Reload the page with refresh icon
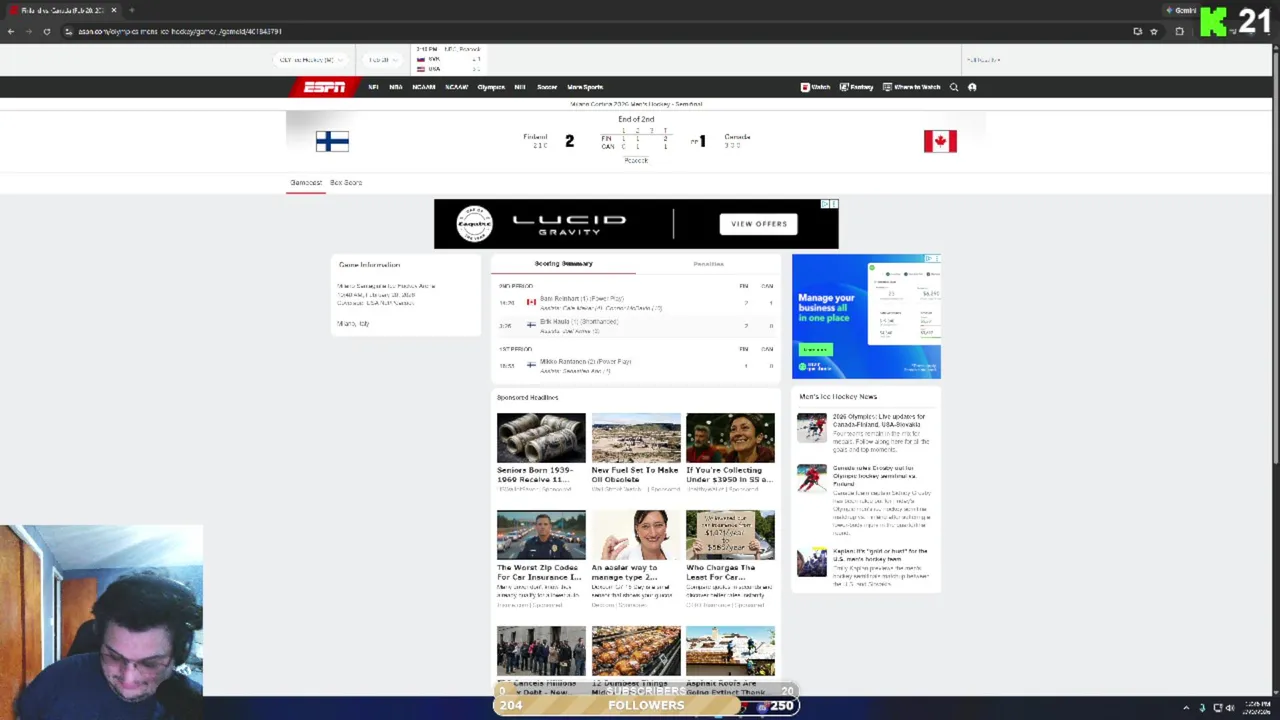 click(46, 31)
